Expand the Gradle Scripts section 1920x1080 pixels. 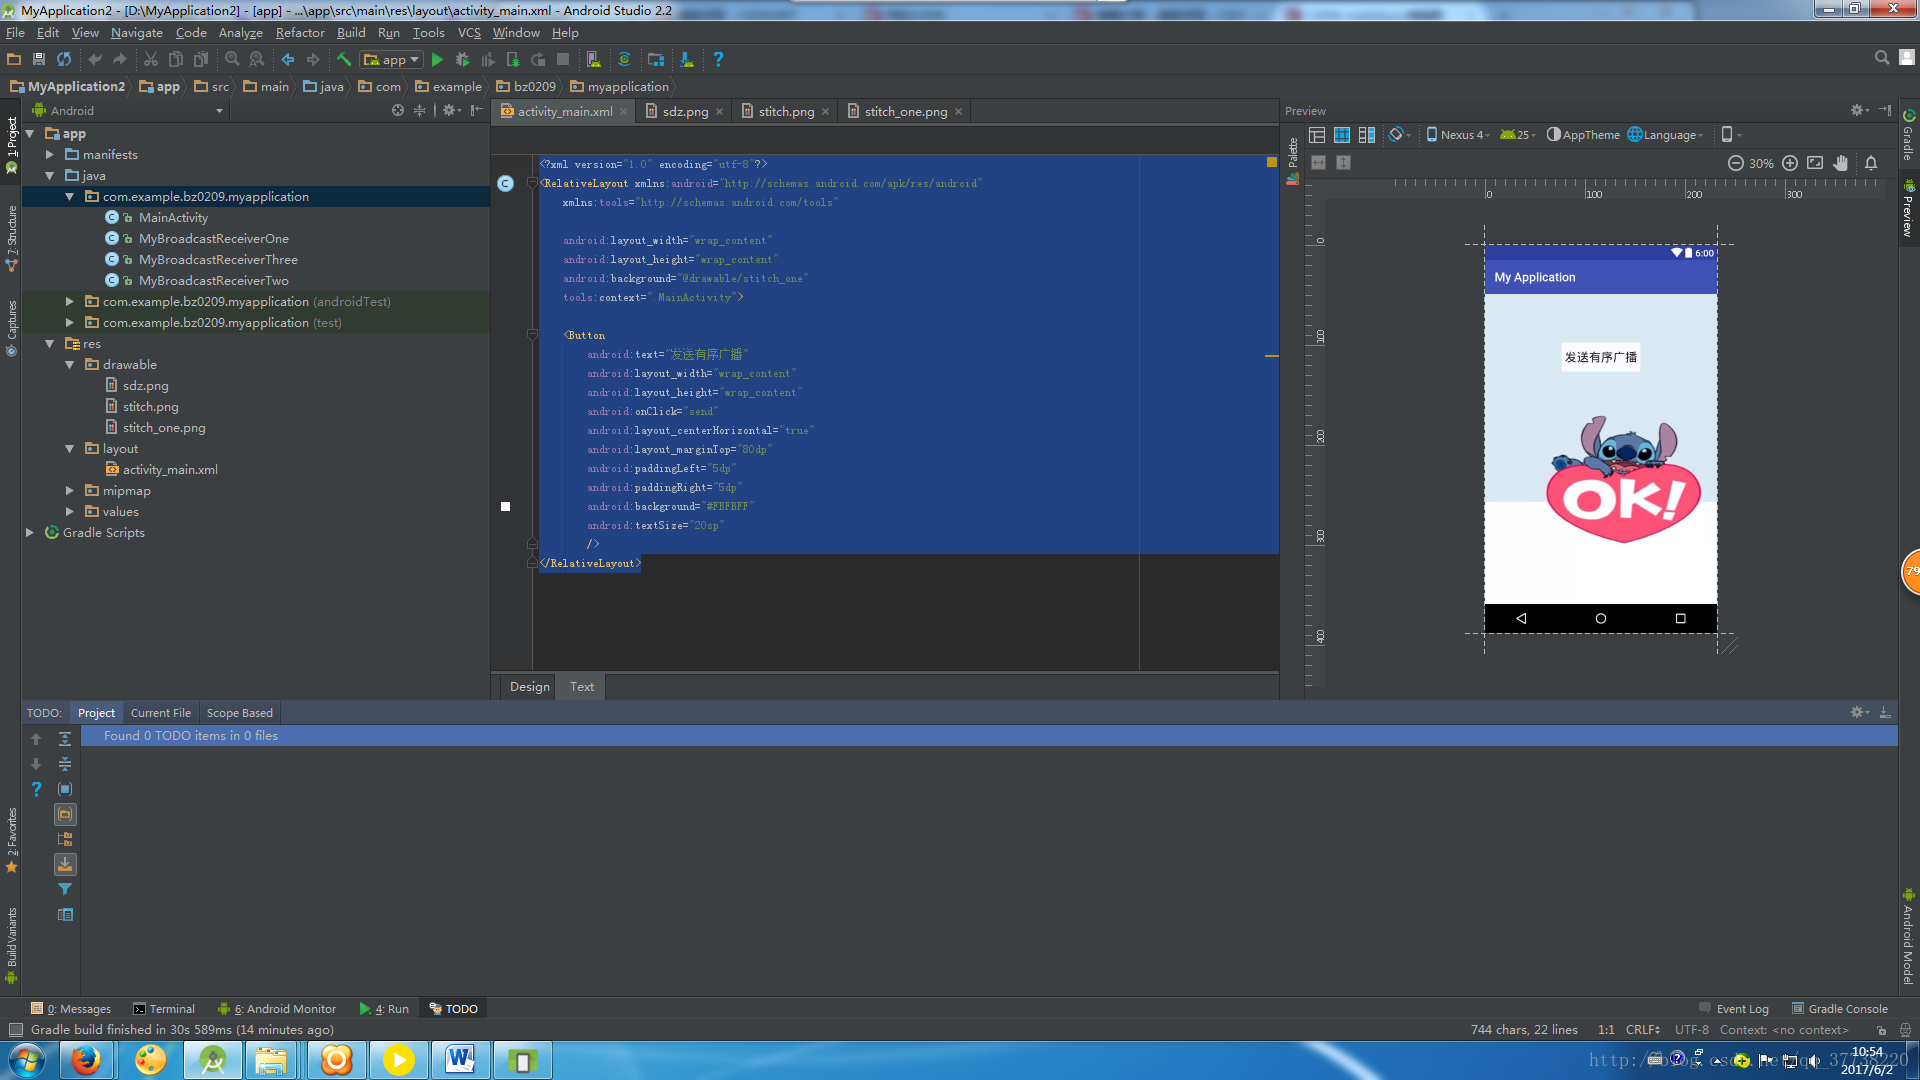[28, 531]
